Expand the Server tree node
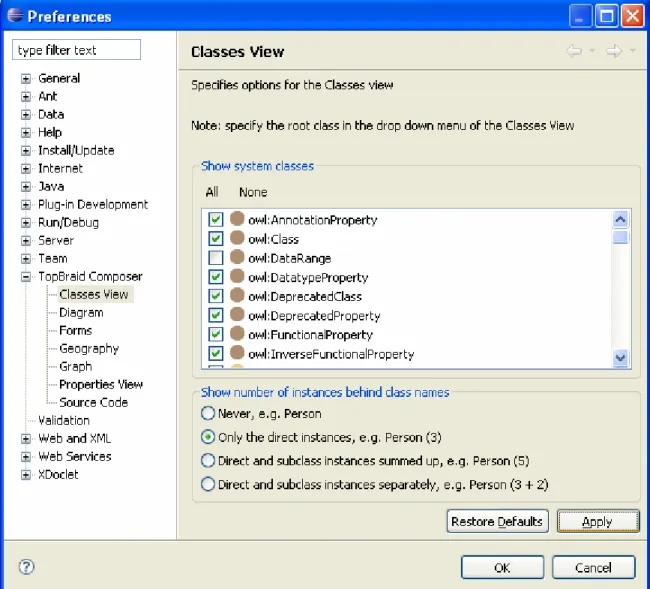 point(26,241)
